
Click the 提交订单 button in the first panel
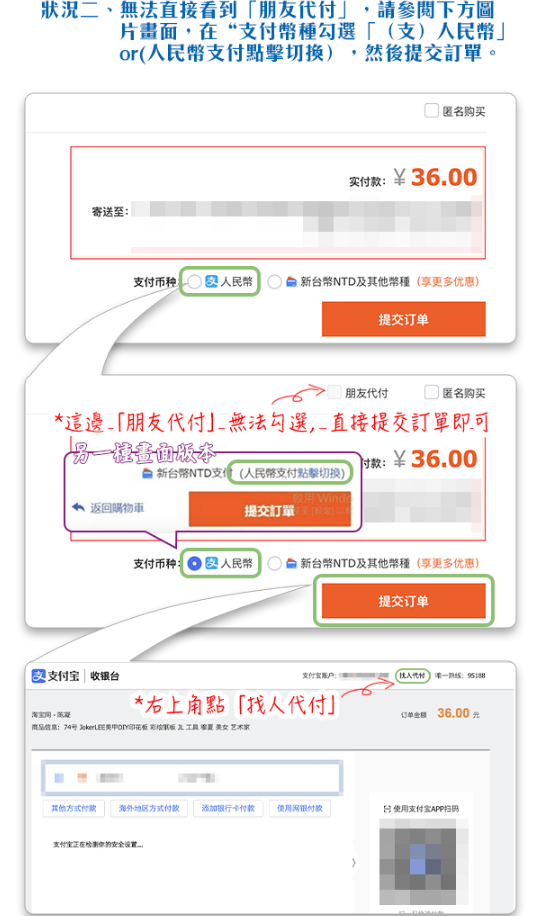click(404, 319)
